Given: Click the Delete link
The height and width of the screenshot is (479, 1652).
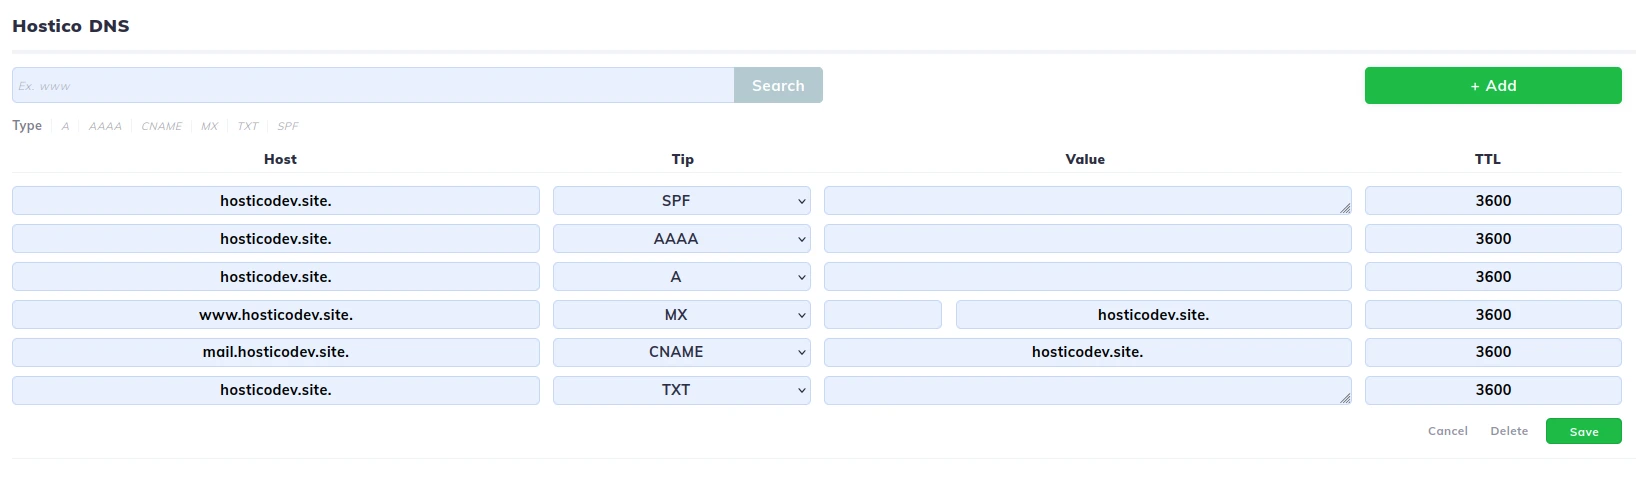Looking at the screenshot, I should point(1508,431).
